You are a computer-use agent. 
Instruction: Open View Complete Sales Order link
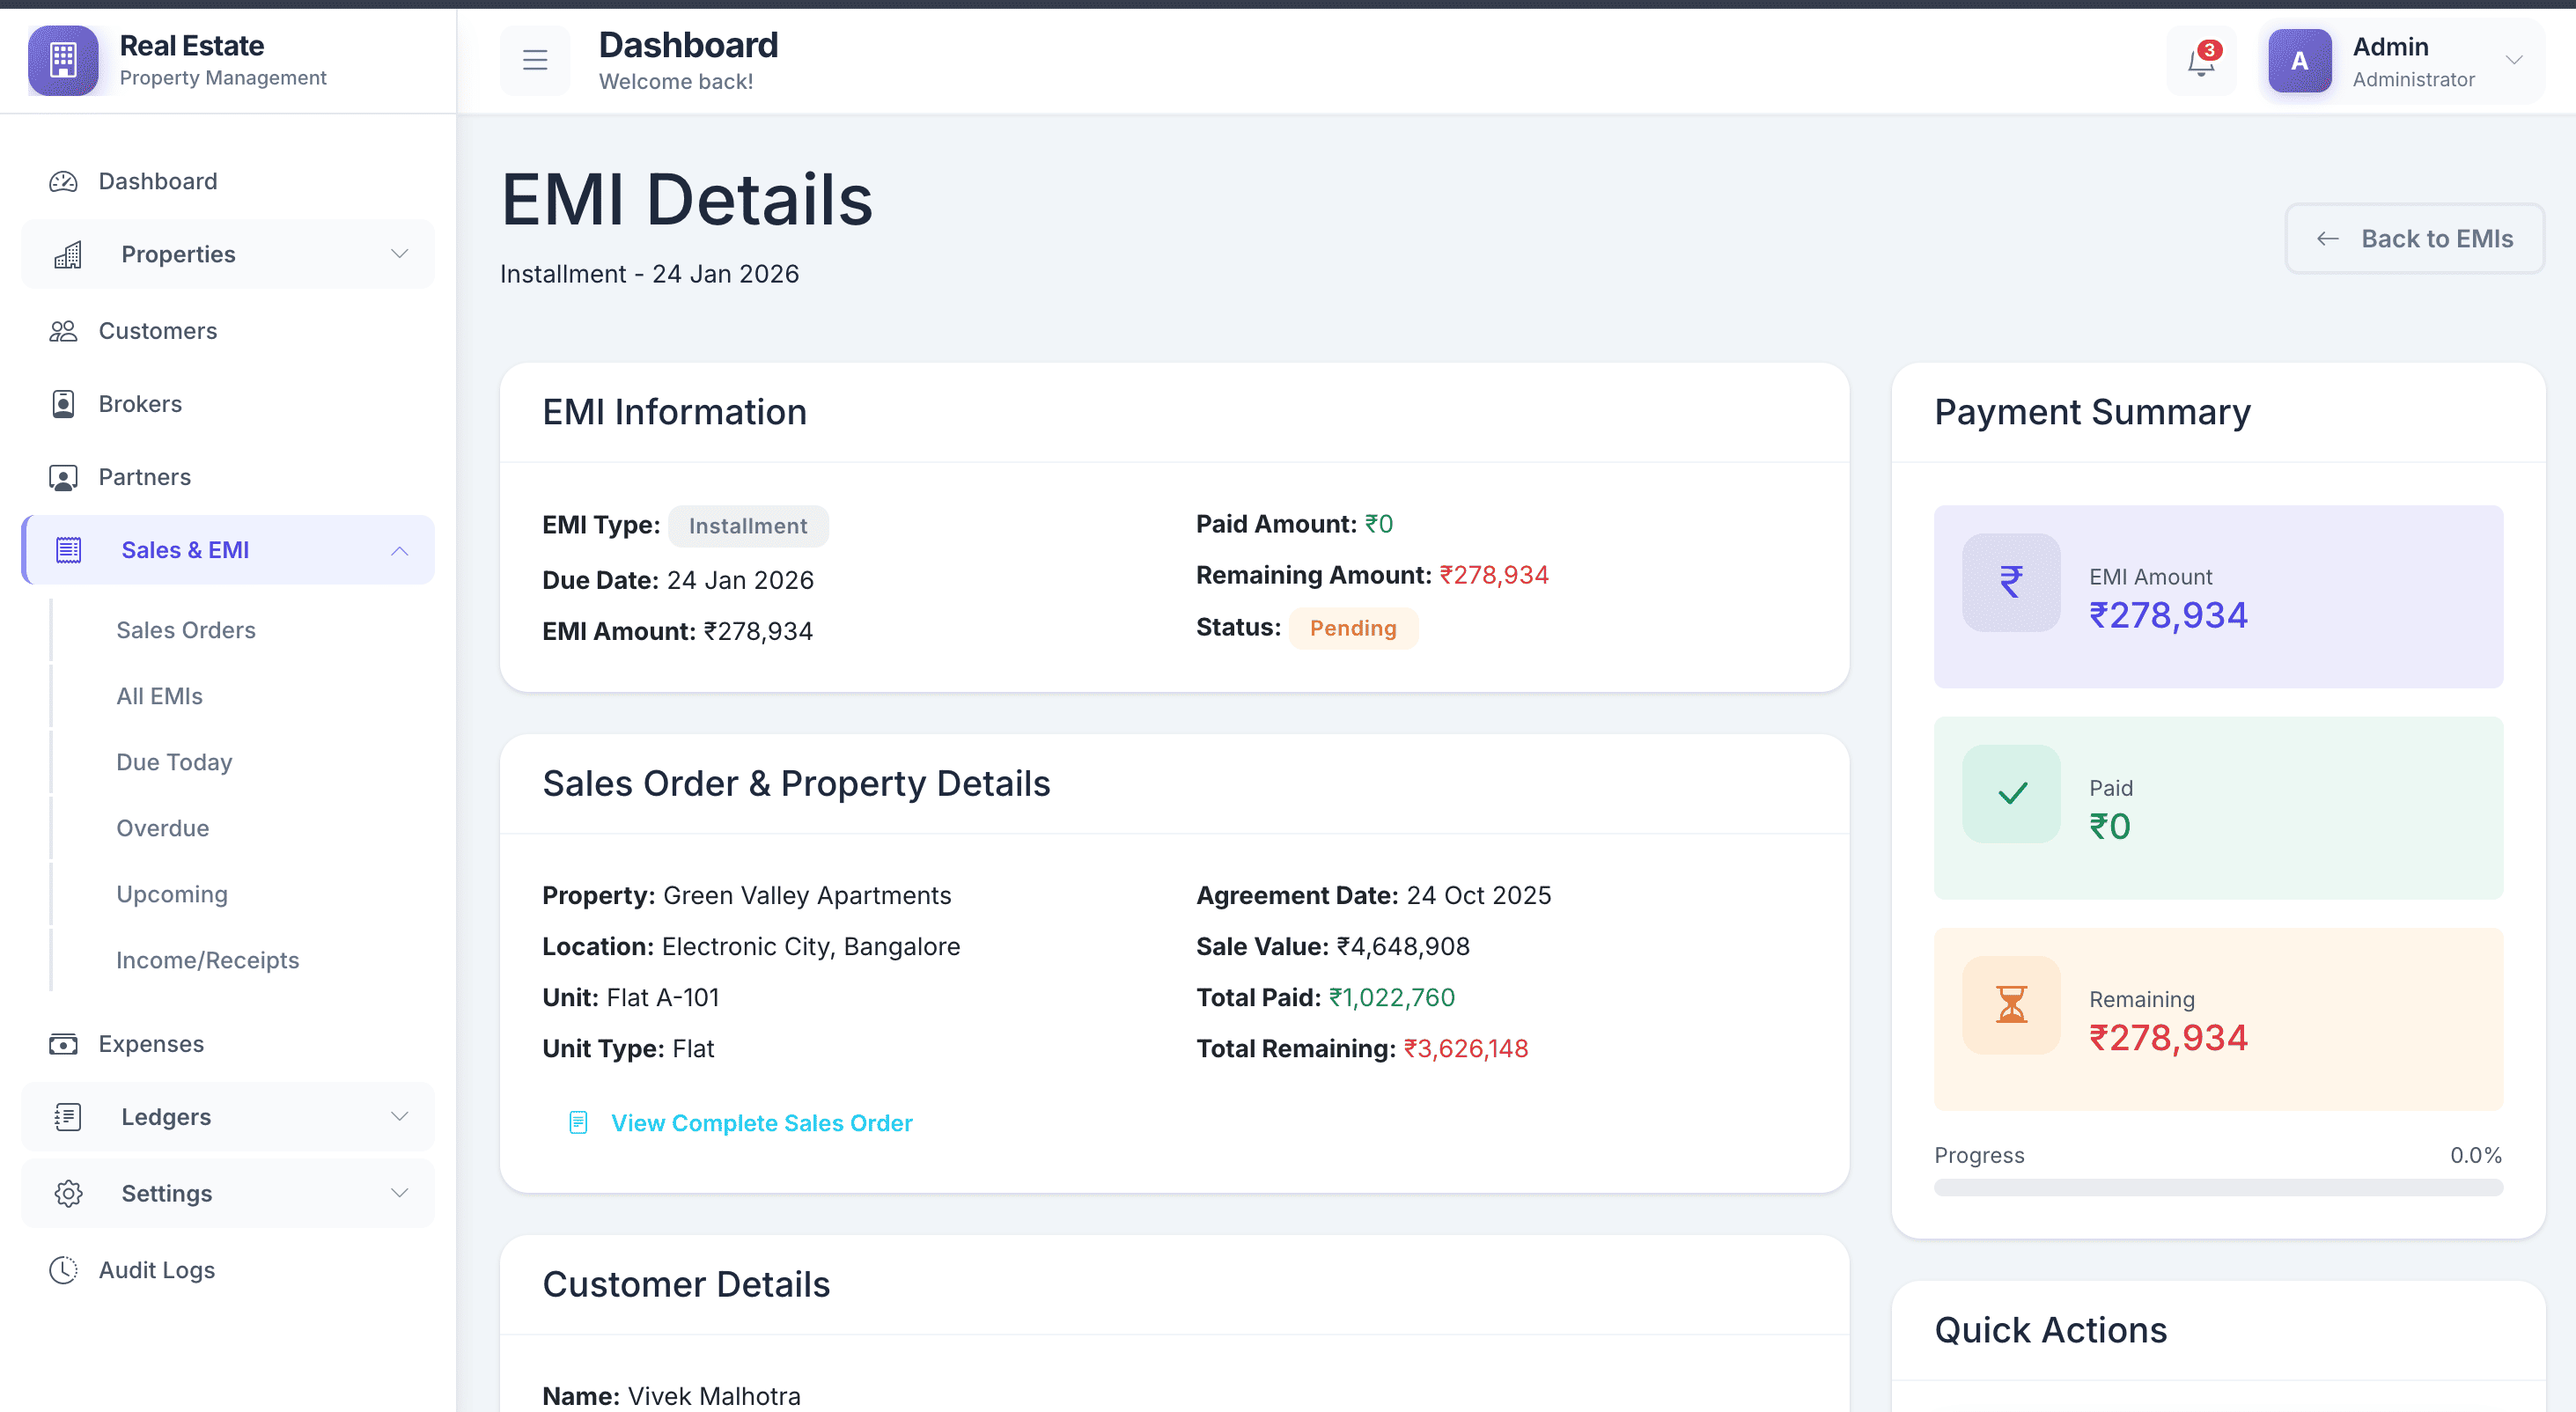[x=761, y=1123]
